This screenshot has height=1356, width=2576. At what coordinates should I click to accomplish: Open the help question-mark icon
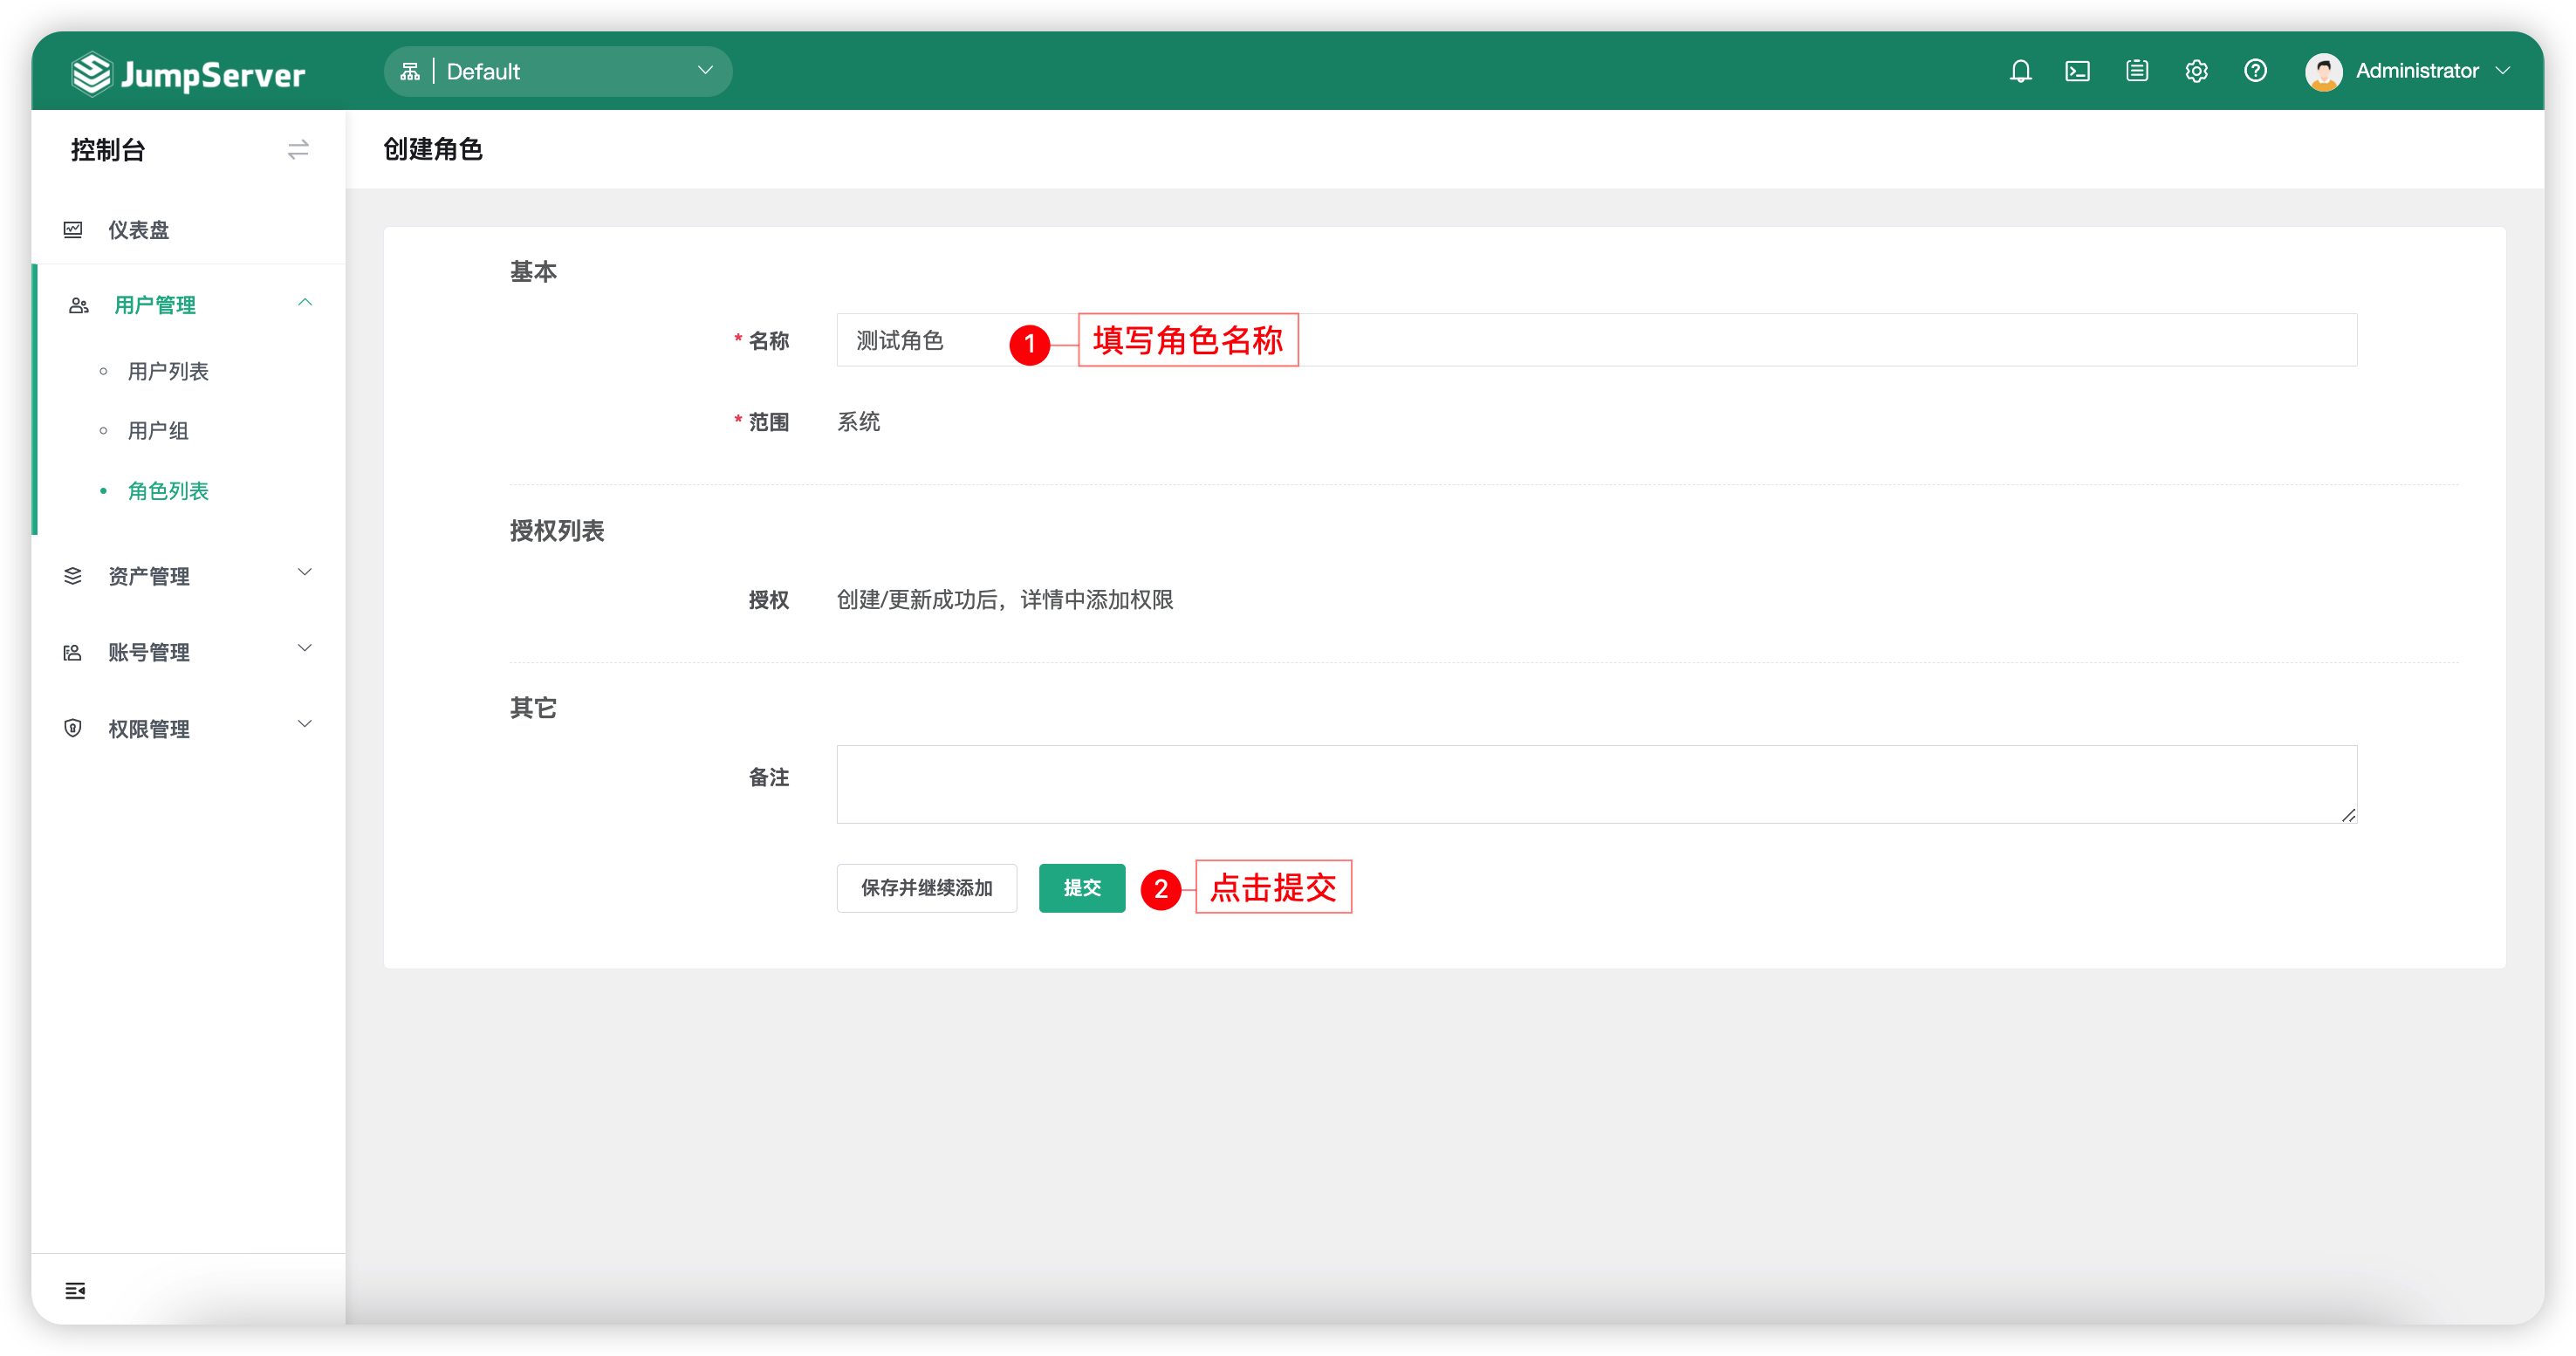(2255, 71)
